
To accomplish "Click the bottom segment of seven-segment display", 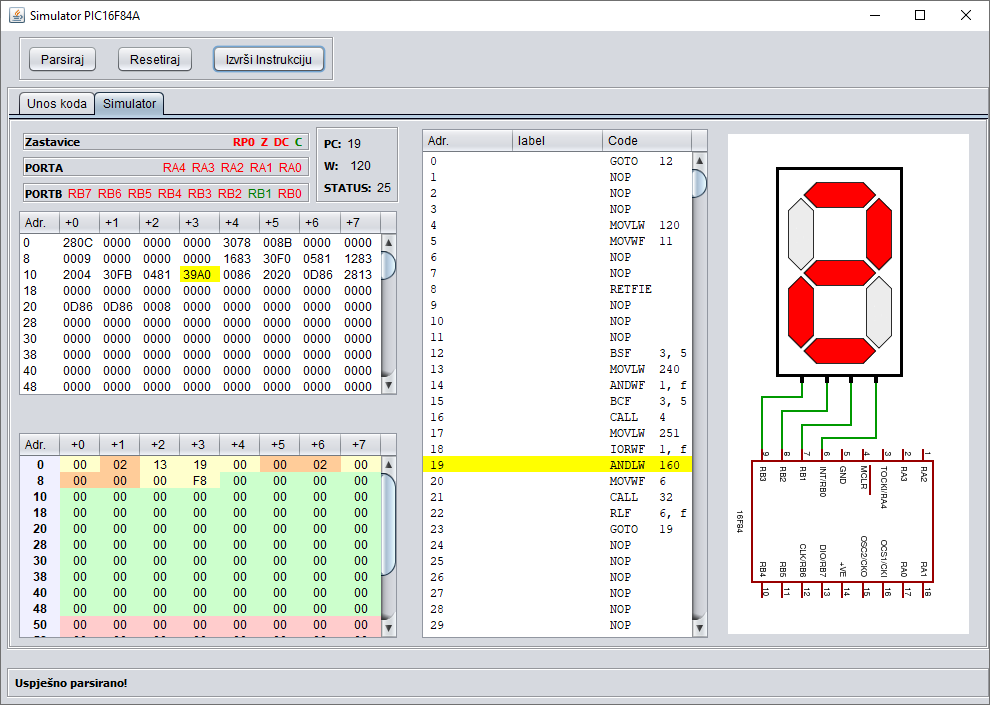I will [839, 351].
